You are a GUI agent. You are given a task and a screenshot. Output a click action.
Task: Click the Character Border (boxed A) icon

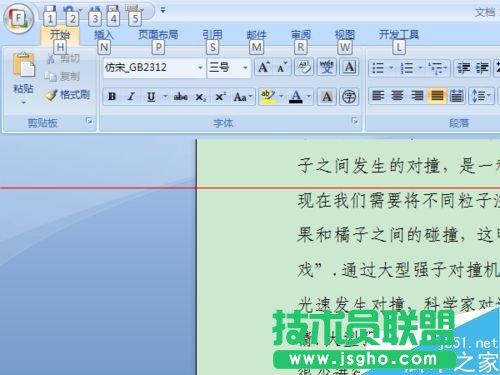coord(349,67)
